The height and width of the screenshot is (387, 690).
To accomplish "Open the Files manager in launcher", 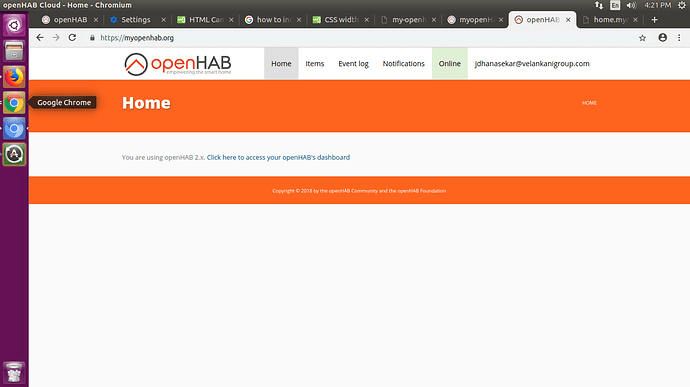I will (14, 51).
